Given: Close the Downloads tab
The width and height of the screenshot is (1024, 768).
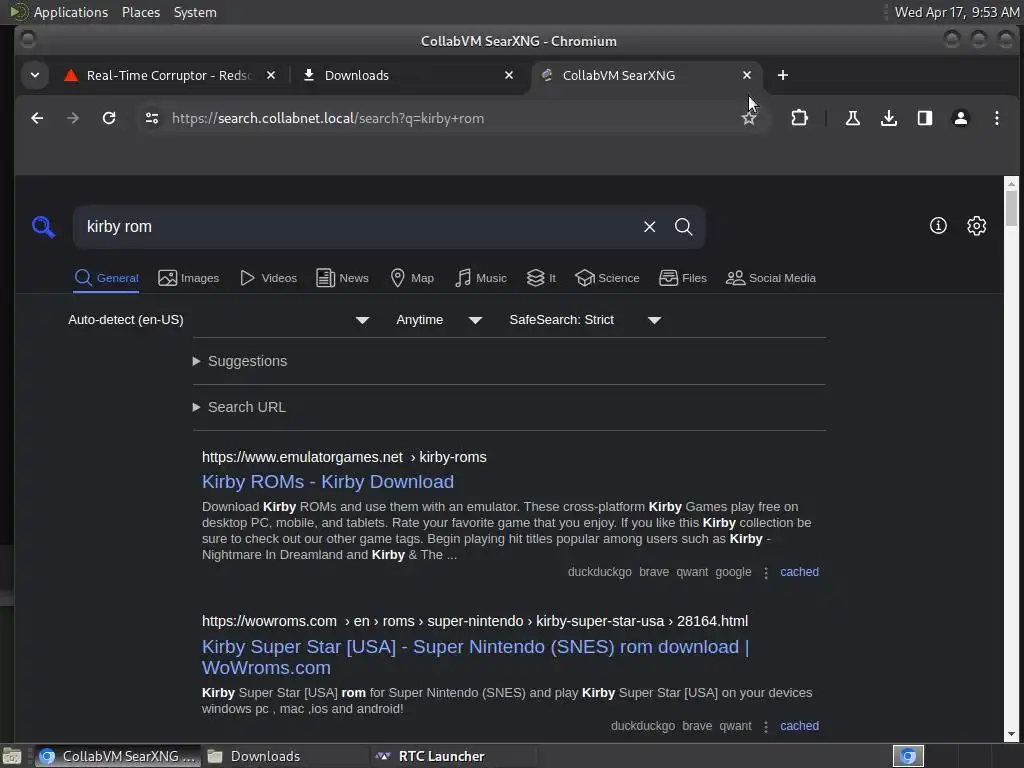Looking at the screenshot, I should tap(509, 75).
